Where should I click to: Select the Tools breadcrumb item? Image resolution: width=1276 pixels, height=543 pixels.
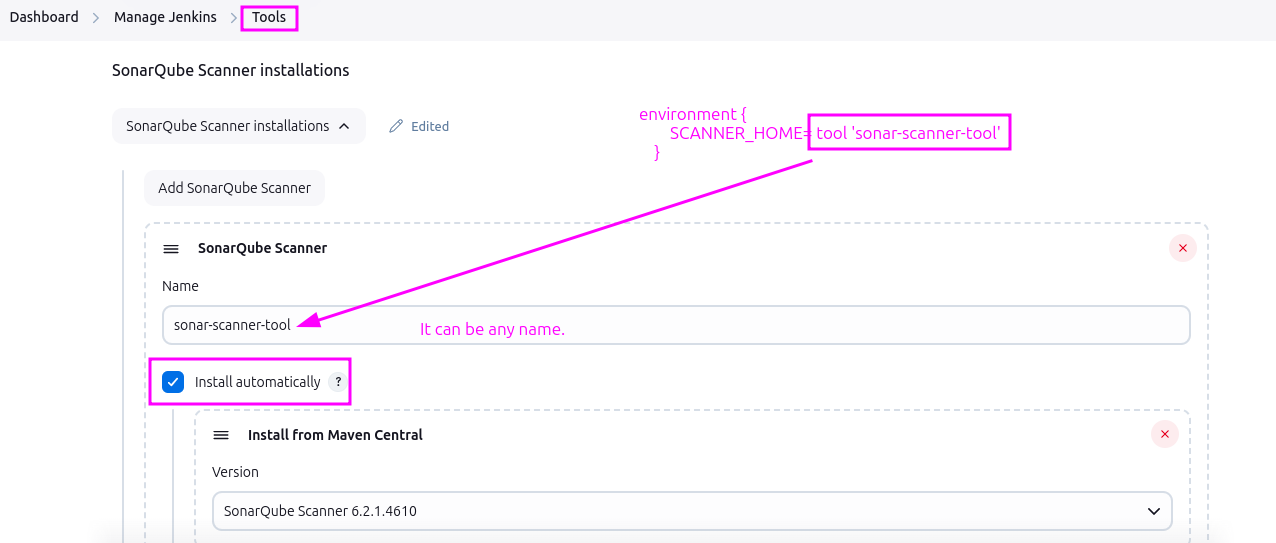click(x=269, y=17)
